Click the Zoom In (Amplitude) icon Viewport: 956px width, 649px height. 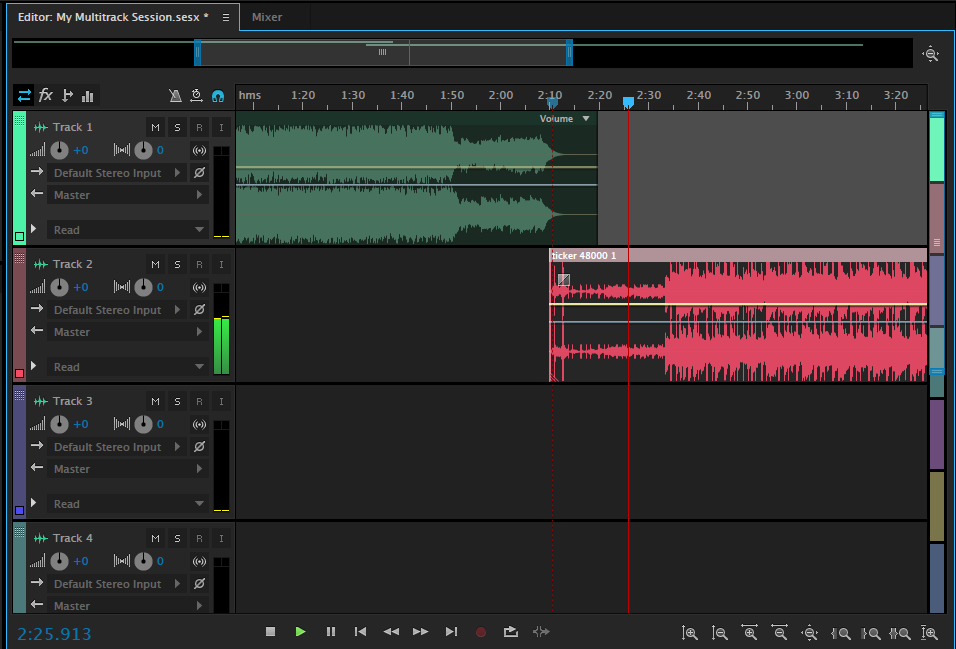690,632
